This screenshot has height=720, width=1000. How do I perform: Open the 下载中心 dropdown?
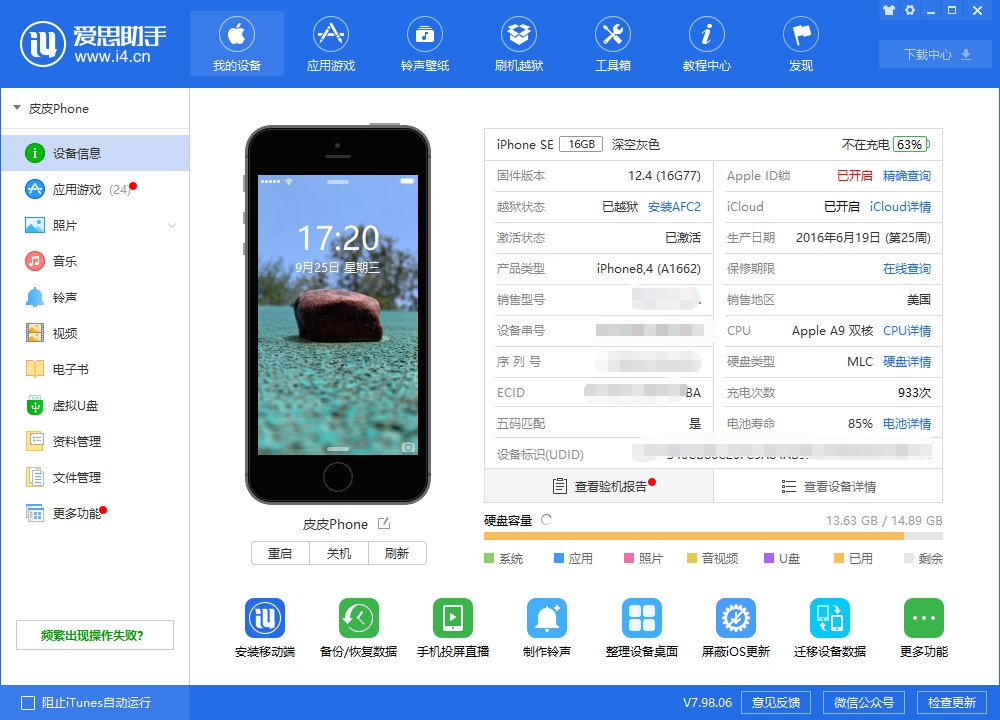pyautogui.click(x=934, y=54)
